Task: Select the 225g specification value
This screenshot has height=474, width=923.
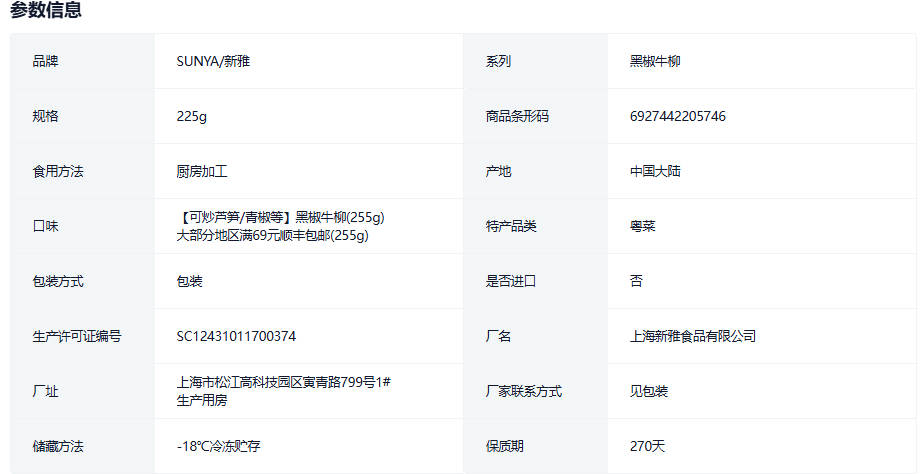Action: 191,116
